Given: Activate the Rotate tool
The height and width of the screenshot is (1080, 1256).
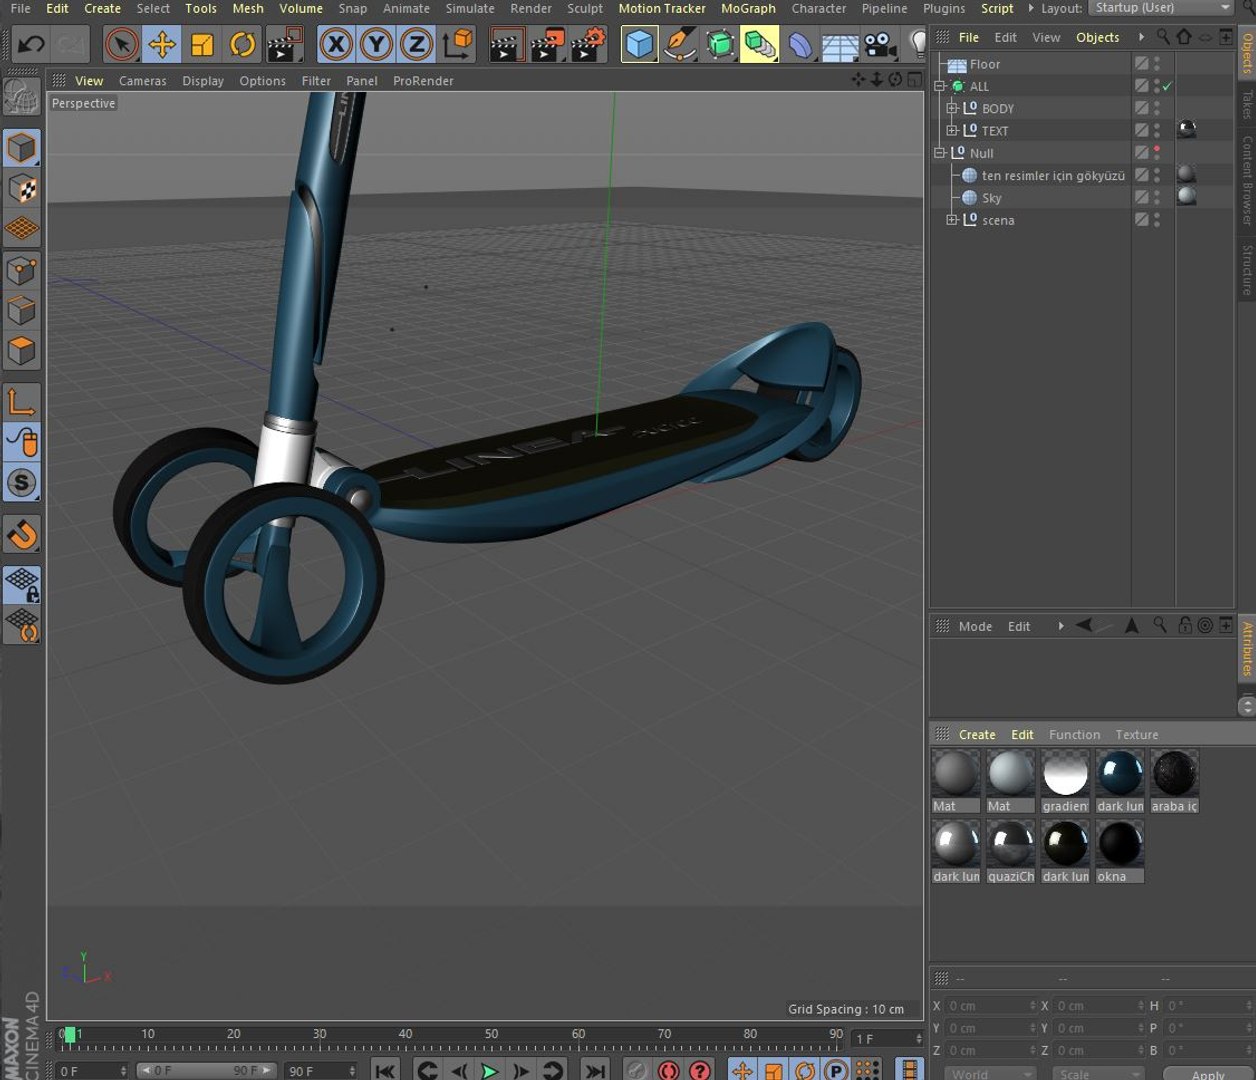Looking at the screenshot, I should click(243, 44).
